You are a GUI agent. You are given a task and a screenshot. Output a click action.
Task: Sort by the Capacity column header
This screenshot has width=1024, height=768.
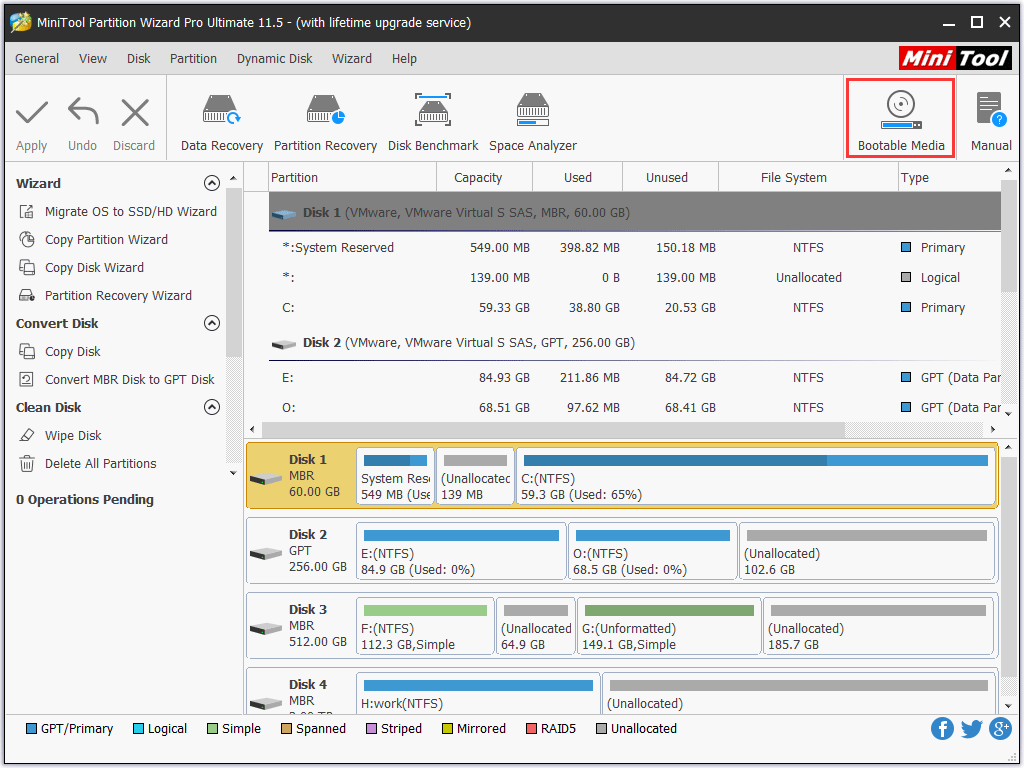click(478, 177)
